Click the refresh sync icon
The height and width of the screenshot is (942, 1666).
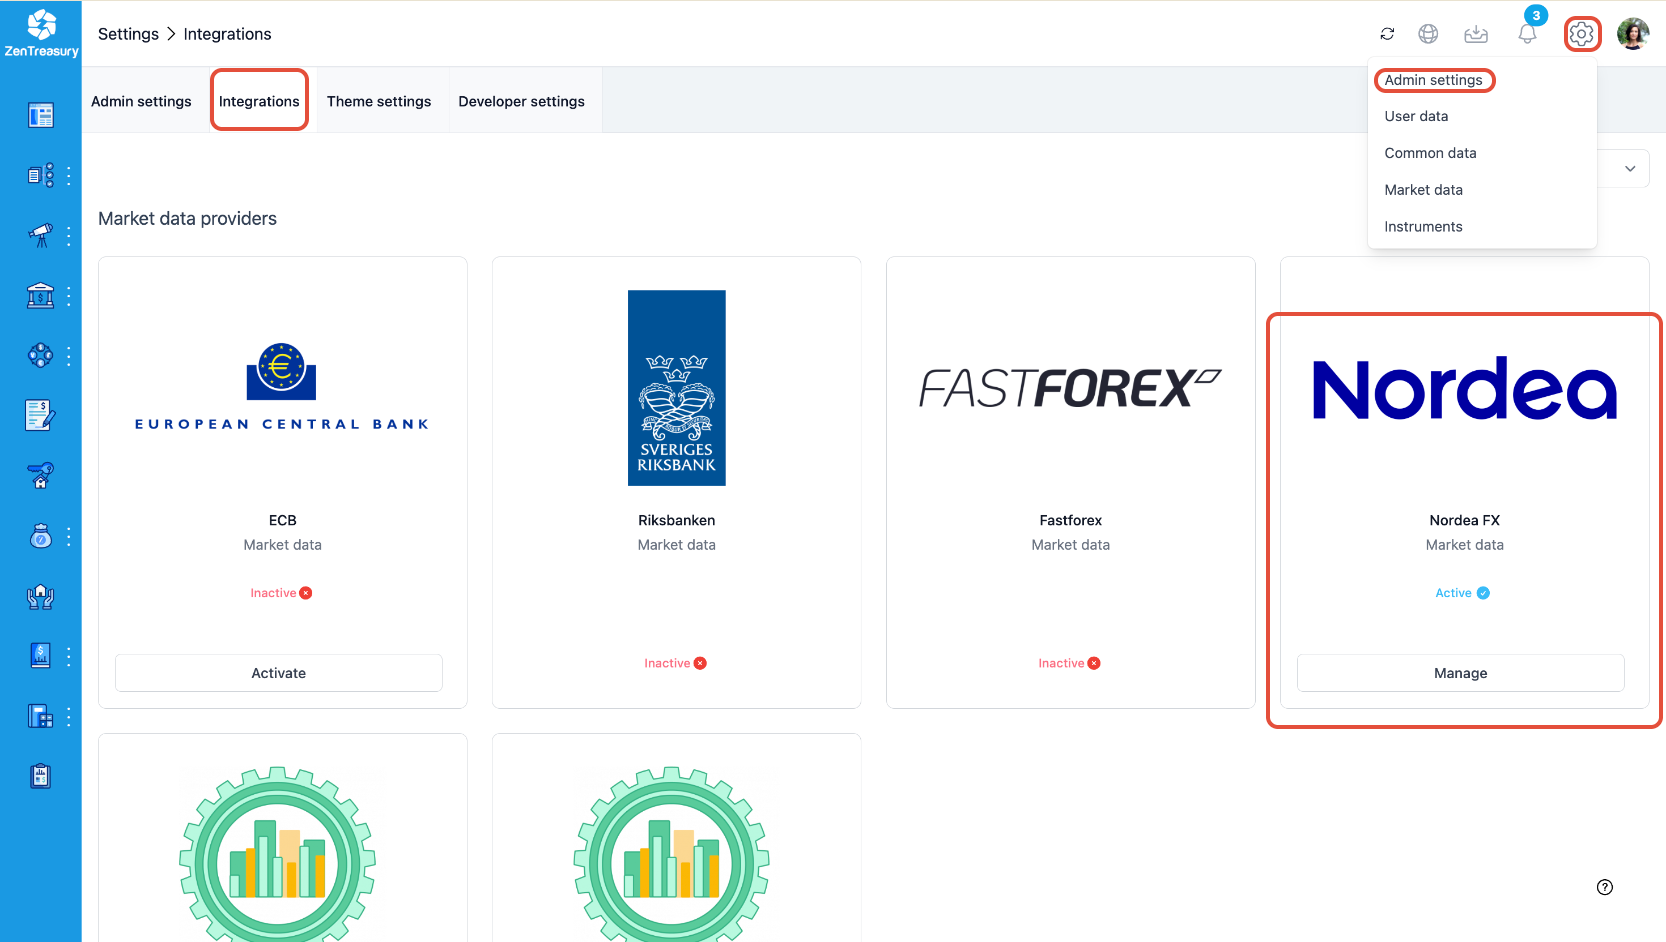pos(1387,34)
